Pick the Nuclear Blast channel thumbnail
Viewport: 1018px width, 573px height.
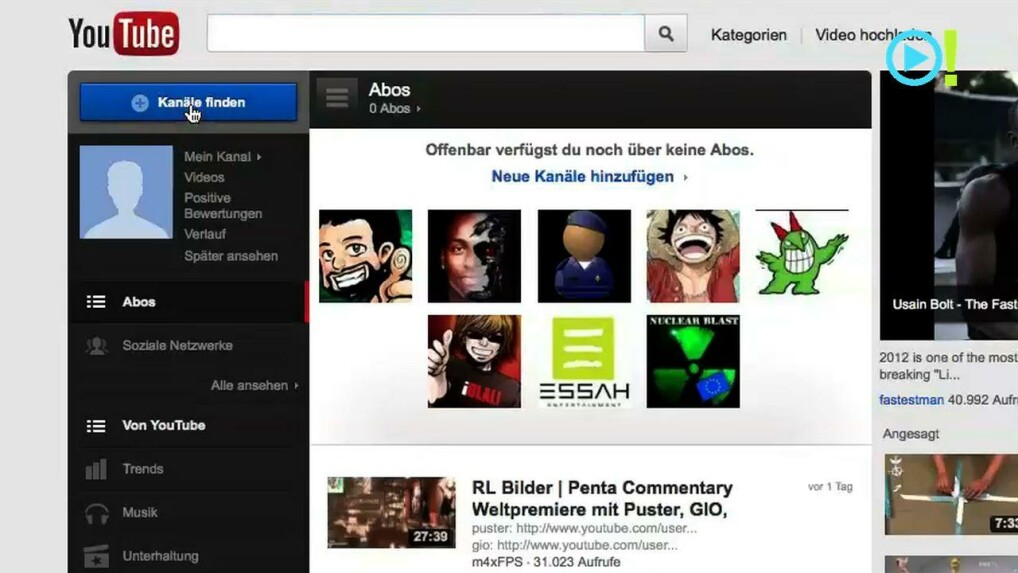[x=693, y=361]
